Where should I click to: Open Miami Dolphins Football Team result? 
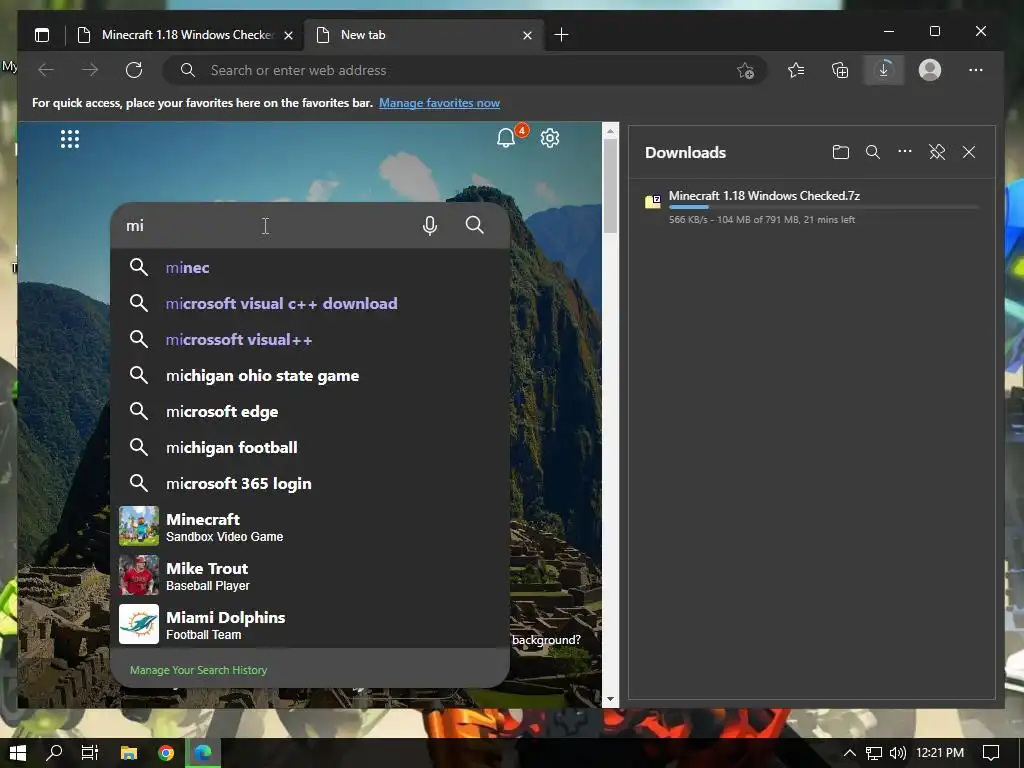pyautogui.click(x=310, y=624)
